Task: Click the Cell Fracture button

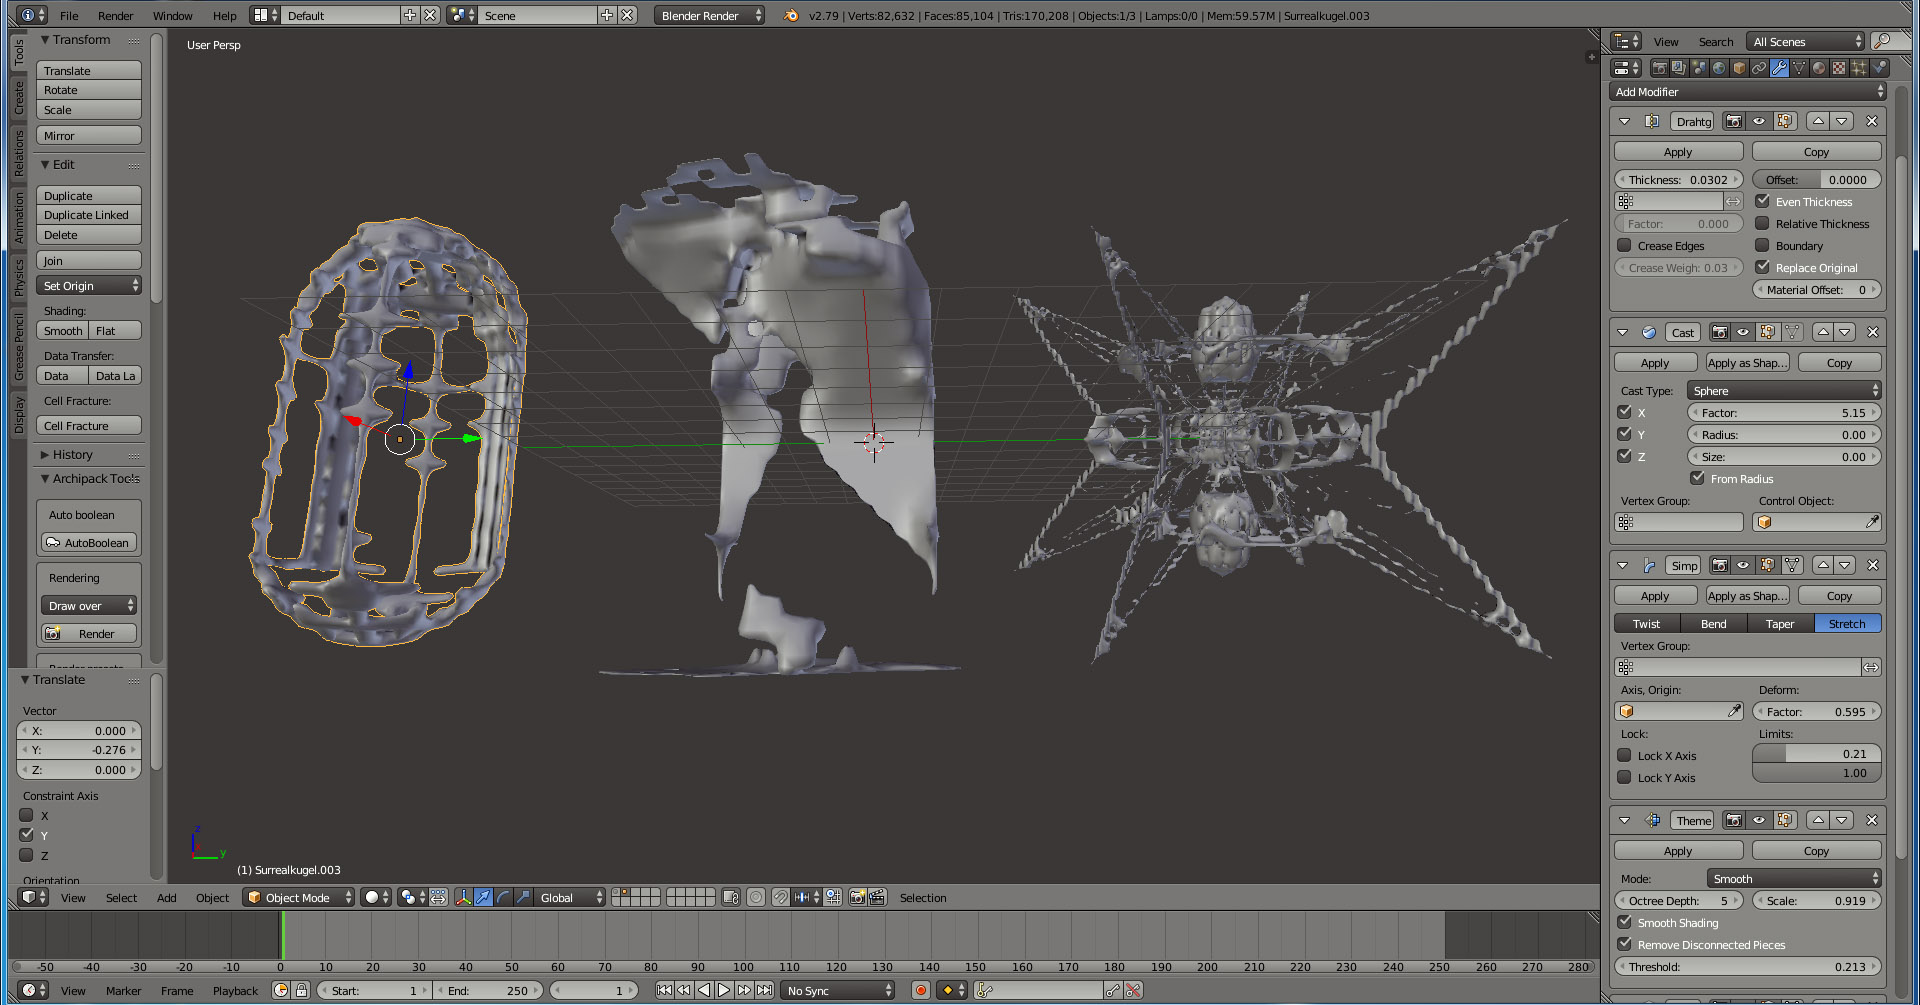Action: (x=89, y=426)
